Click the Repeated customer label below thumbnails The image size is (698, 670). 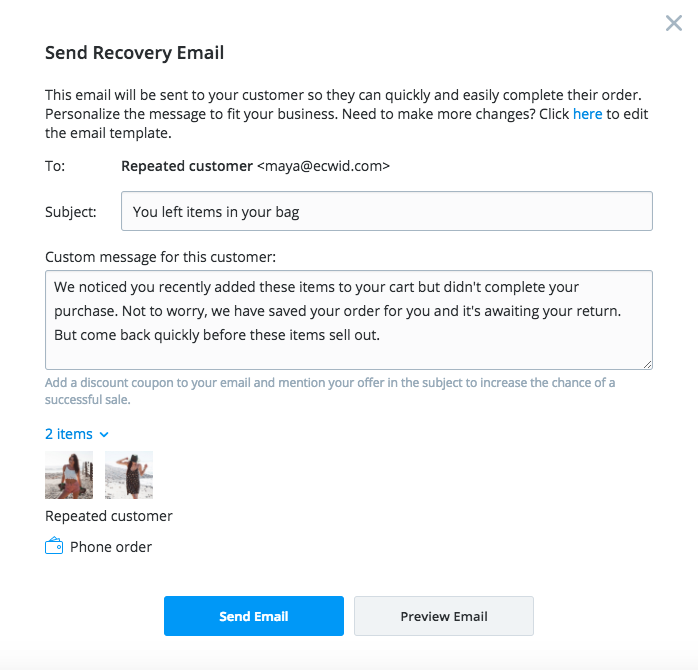(109, 516)
